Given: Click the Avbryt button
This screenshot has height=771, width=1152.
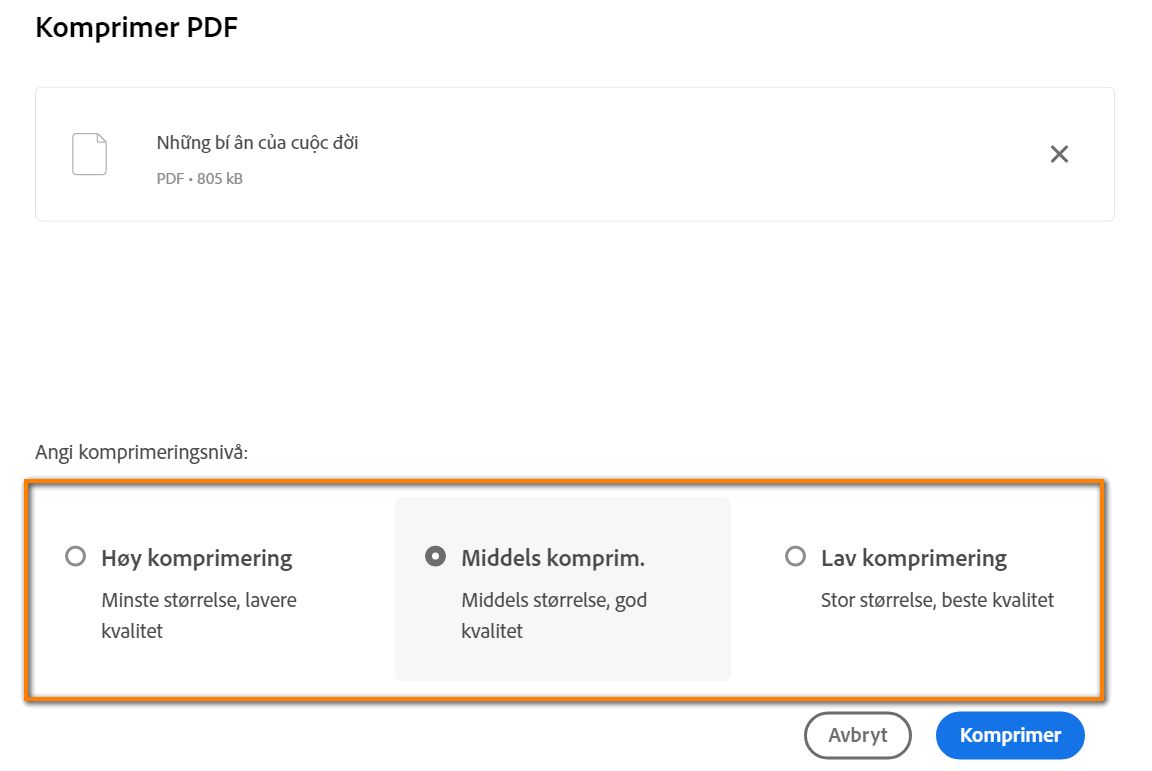Looking at the screenshot, I should (x=857, y=734).
